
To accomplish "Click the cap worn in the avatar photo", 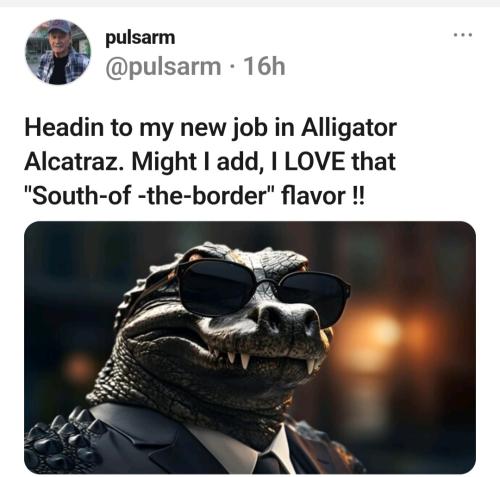I will click(59, 27).
